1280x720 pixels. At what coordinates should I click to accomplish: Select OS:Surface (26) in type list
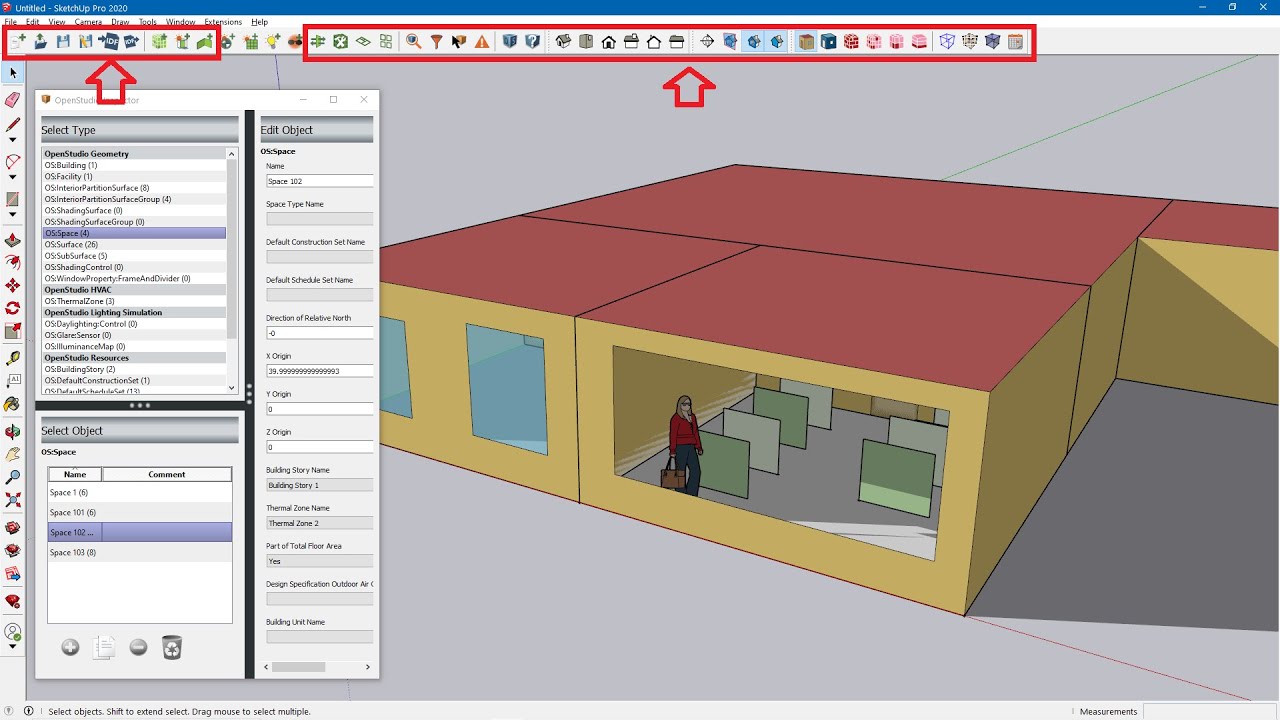tap(134, 244)
